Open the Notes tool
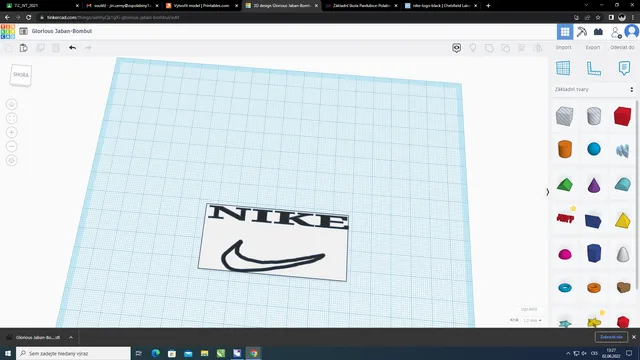Screen dimensions: 640x360 tap(624, 68)
